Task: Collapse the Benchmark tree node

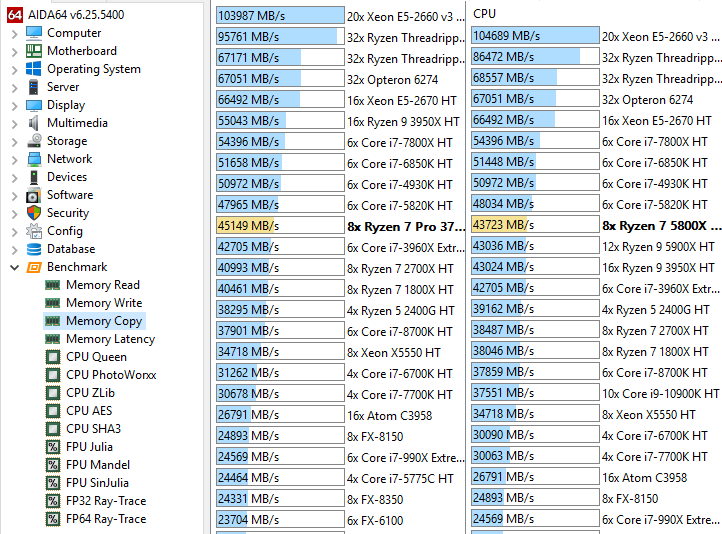Action: tap(14, 267)
